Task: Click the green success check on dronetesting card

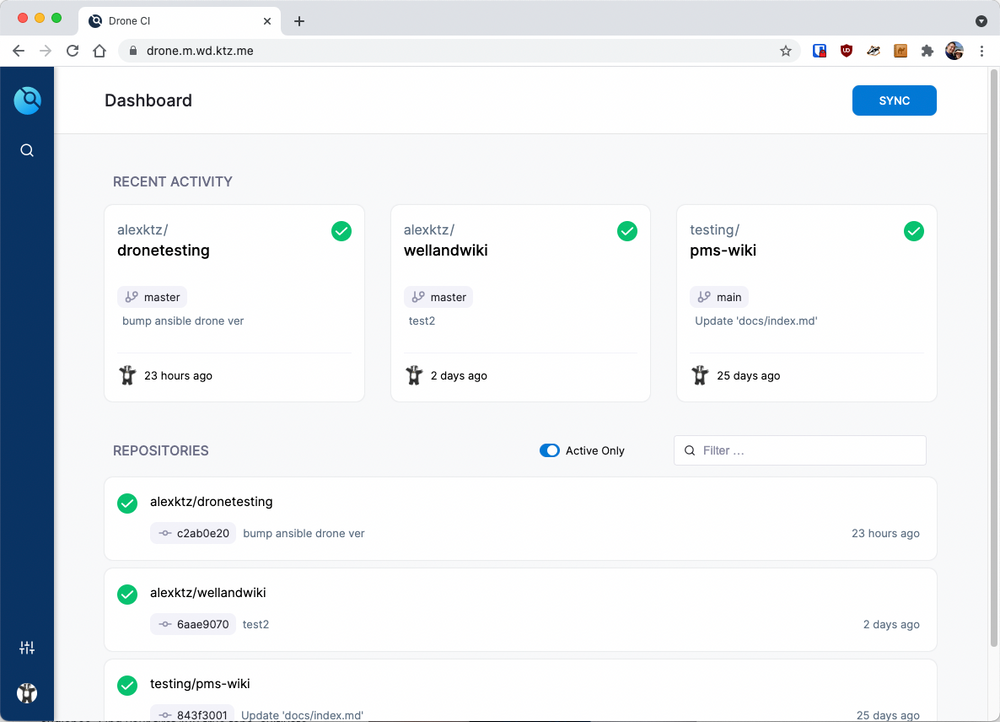Action: [341, 231]
